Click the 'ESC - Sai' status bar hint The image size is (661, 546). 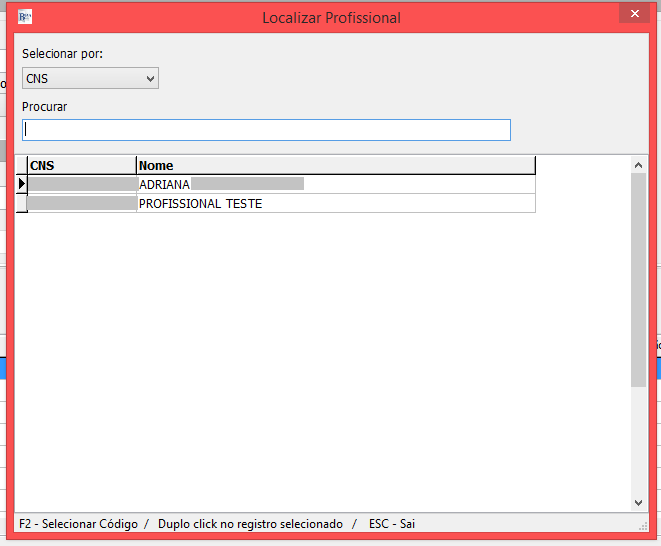pos(391,524)
